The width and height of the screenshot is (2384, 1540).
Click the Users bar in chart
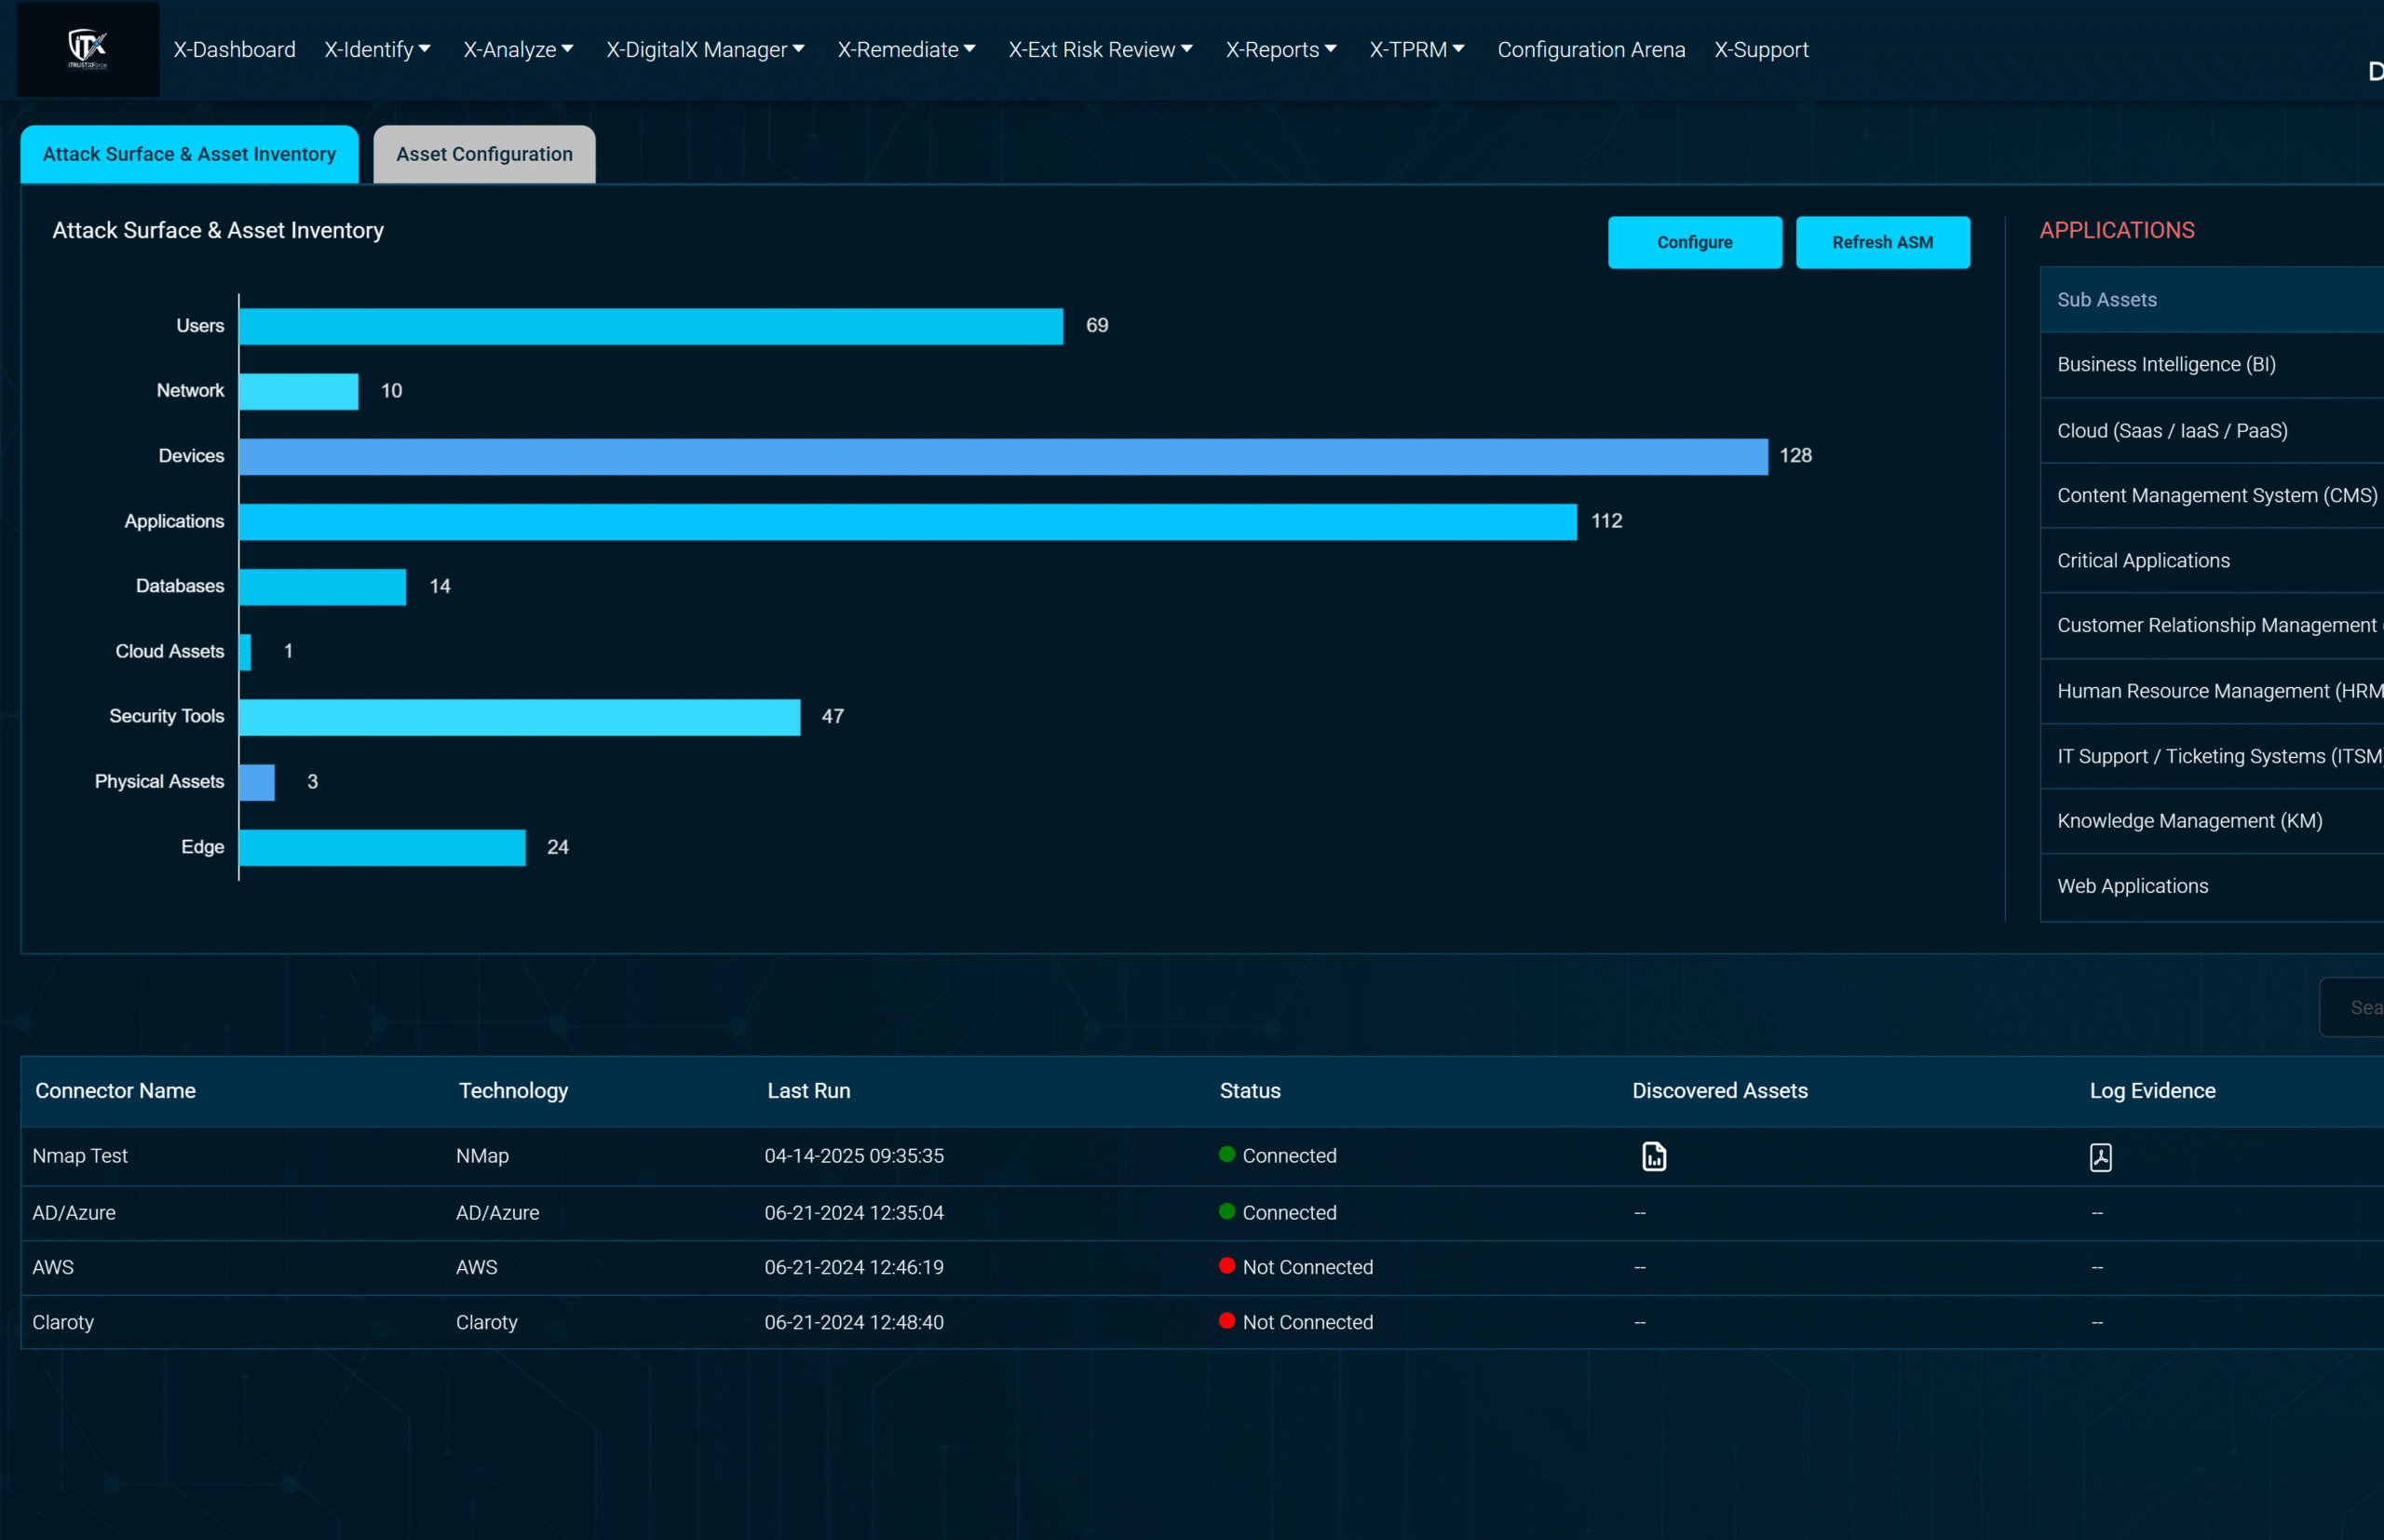pyautogui.click(x=651, y=326)
